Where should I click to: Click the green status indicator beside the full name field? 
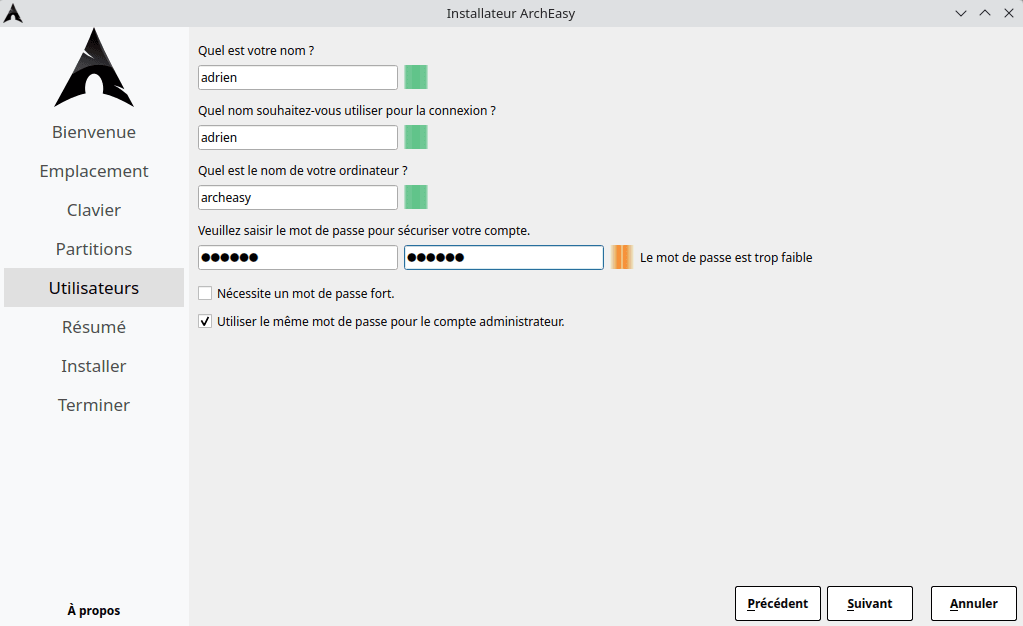pyautogui.click(x=416, y=77)
